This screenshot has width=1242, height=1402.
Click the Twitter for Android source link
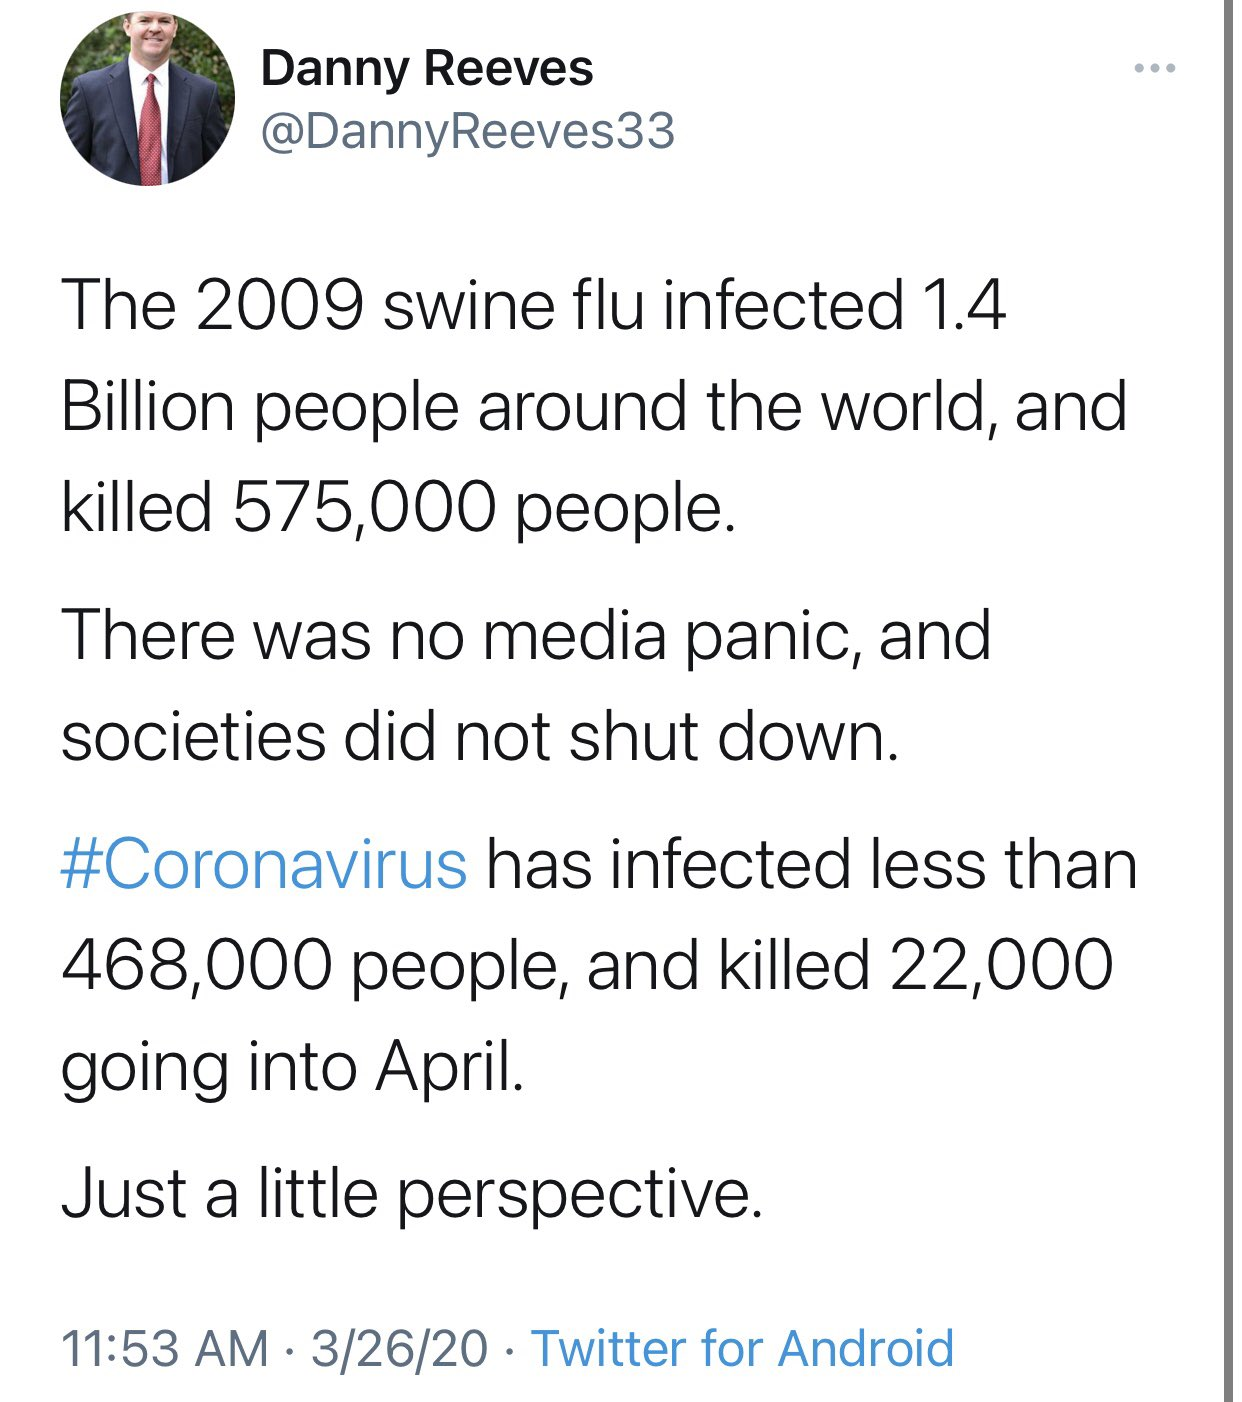[742, 1347]
